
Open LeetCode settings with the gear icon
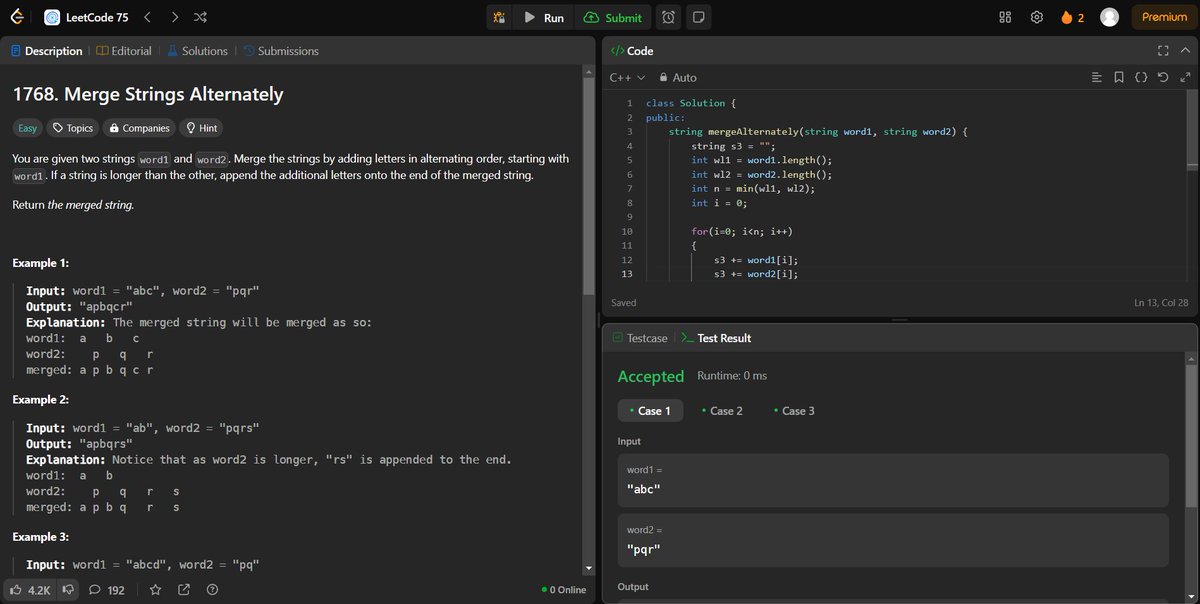(x=1037, y=17)
